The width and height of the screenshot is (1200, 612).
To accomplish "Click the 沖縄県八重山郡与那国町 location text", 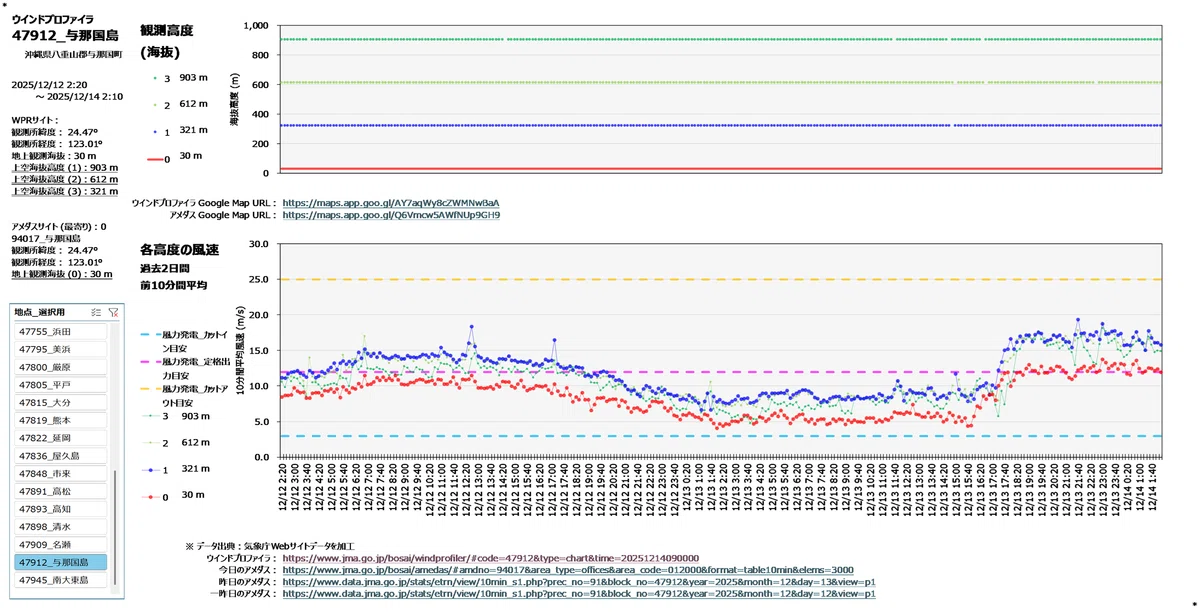I will [x=73, y=54].
